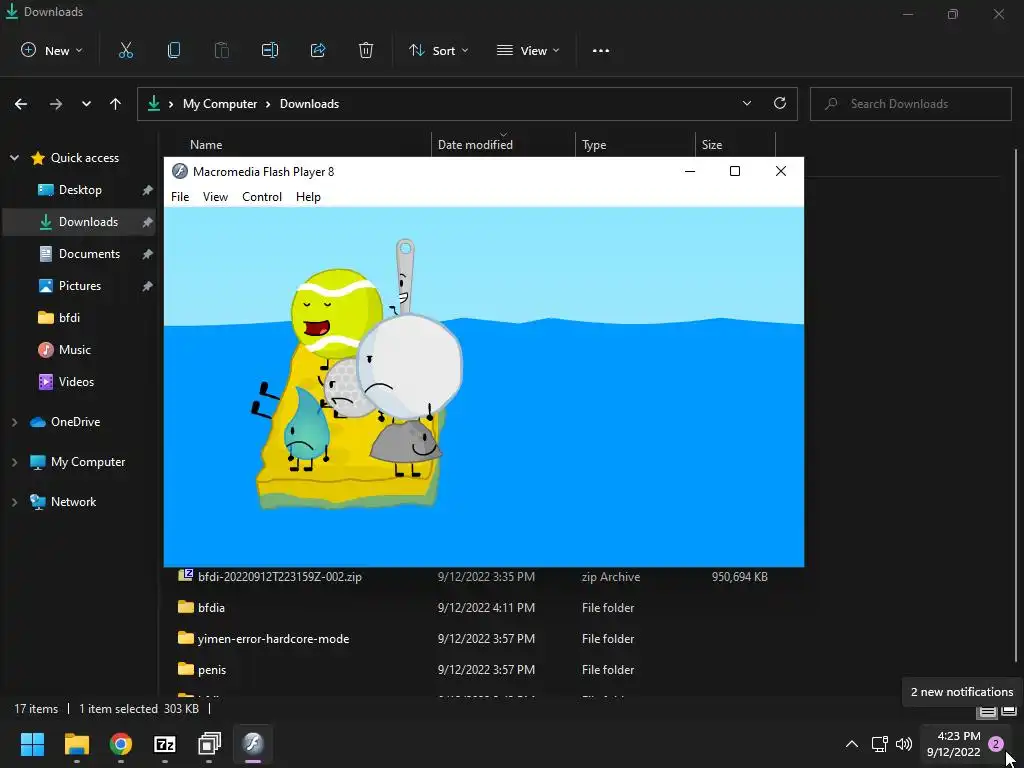Open recent locations dropdown arrow
The width and height of the screenshot is (1024, 768).
pos(86,104)
